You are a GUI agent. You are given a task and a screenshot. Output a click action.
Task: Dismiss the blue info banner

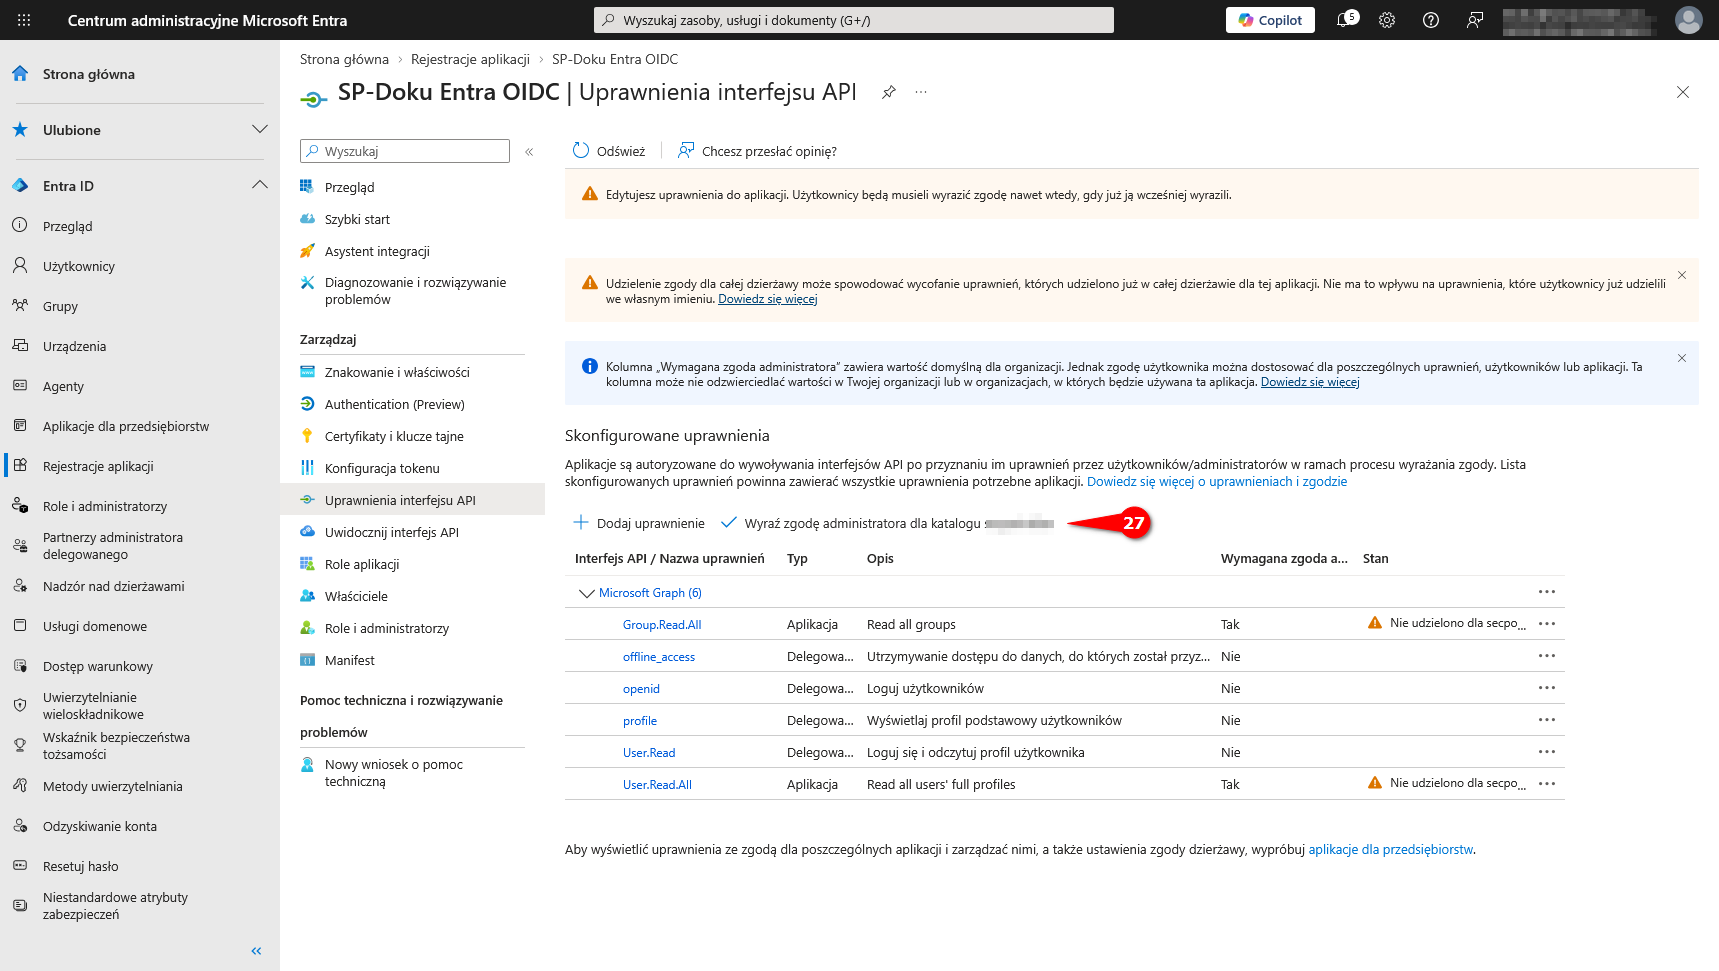tap(1682, 358)
